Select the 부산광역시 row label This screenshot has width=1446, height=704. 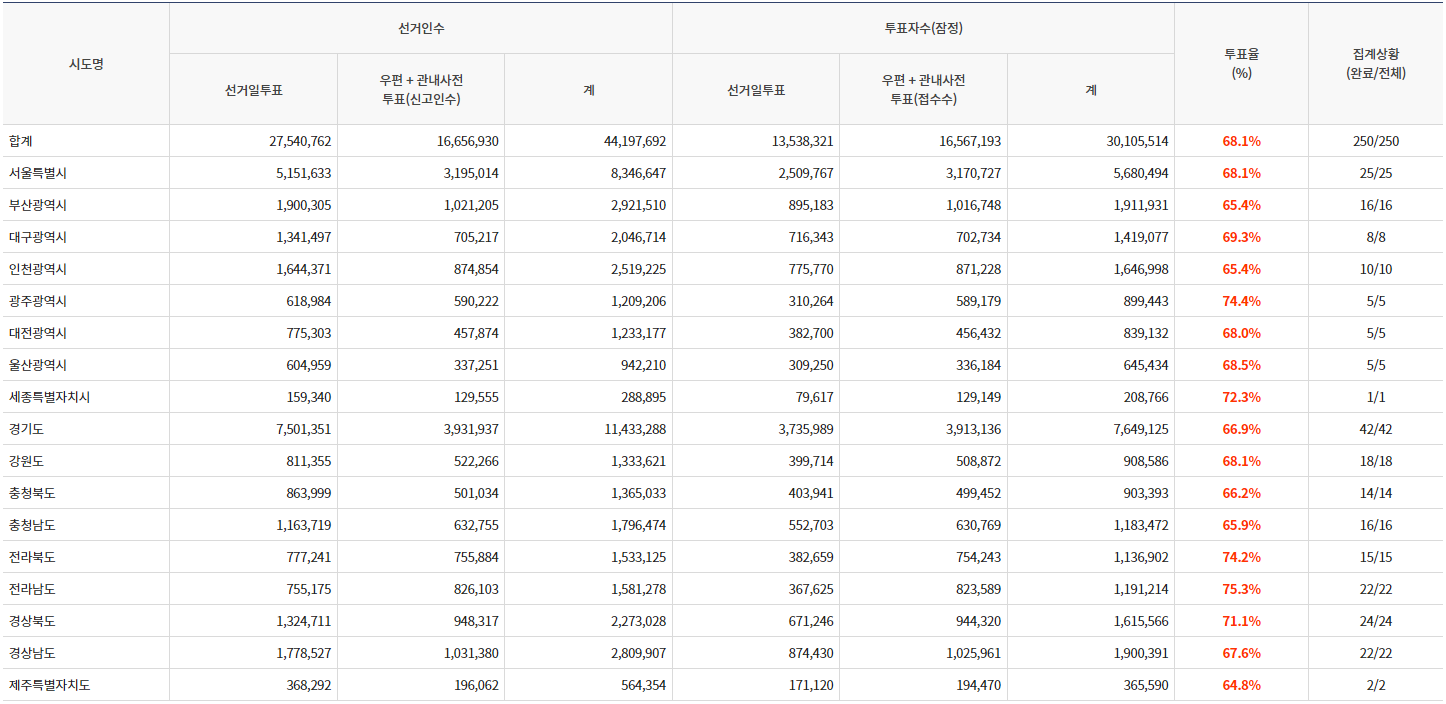37,205
